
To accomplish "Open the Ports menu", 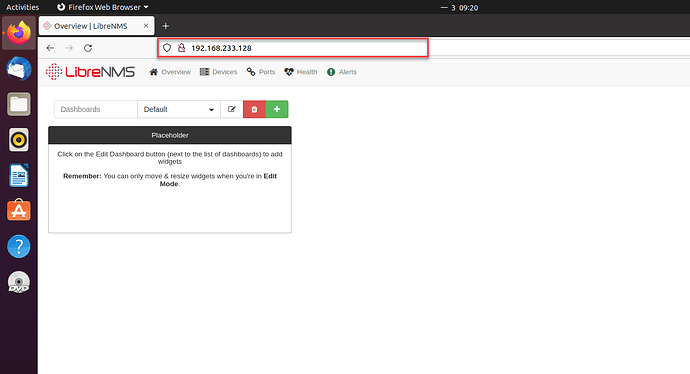I will (x=261, y=72).
